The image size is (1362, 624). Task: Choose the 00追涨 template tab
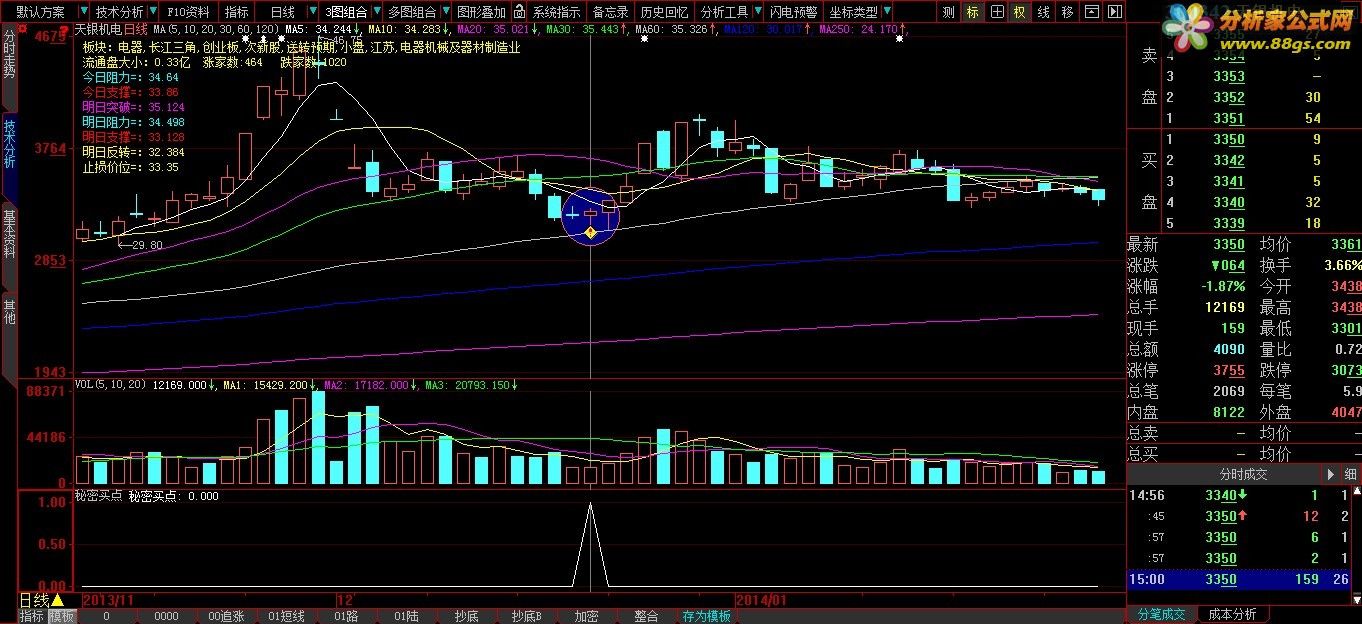pyautogui.click(x=226, y=616)
